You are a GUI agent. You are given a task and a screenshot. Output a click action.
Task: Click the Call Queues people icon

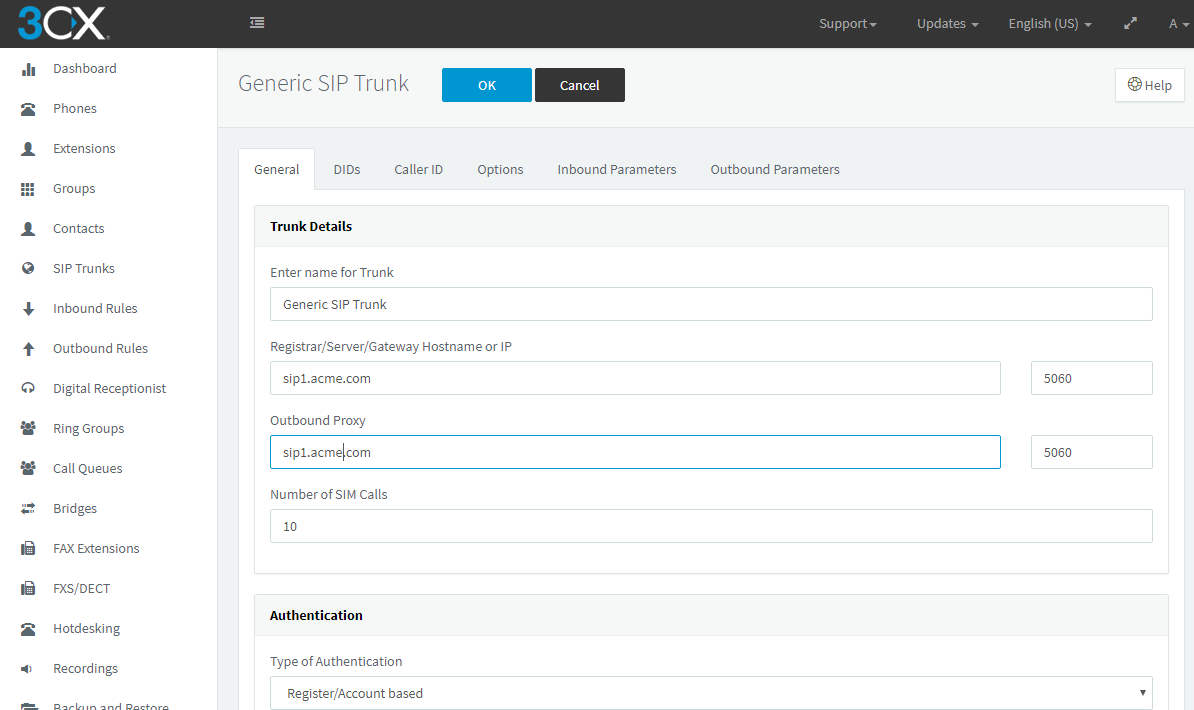coord(28,469)
